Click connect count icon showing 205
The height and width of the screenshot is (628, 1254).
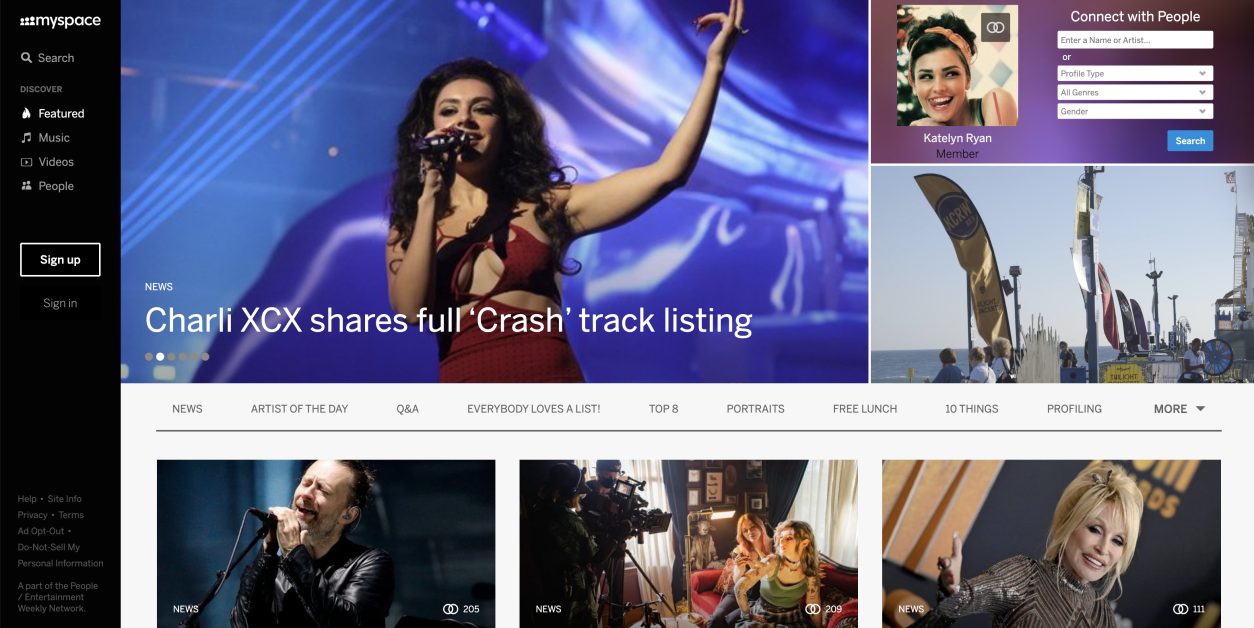point(450,609)
